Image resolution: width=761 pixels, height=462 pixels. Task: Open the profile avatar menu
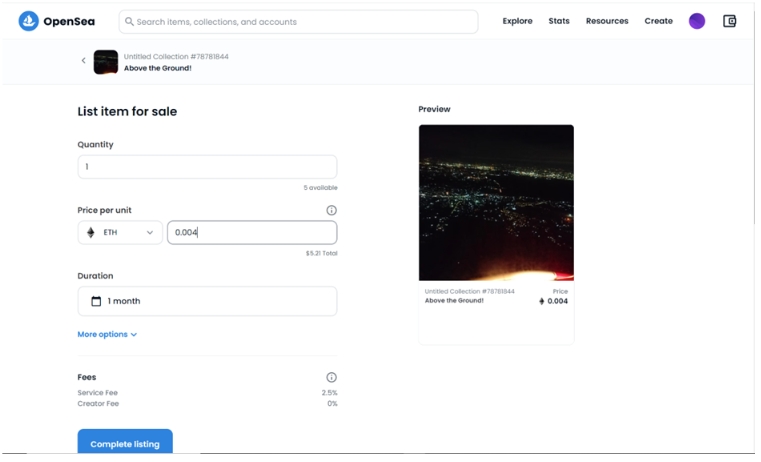pyautogui.click(x=697, y=21)
